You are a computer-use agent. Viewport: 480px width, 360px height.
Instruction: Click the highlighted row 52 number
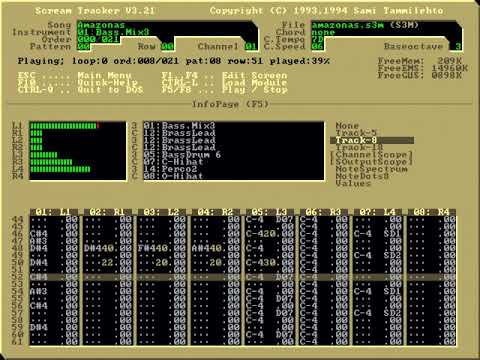(x=18, y=277)
